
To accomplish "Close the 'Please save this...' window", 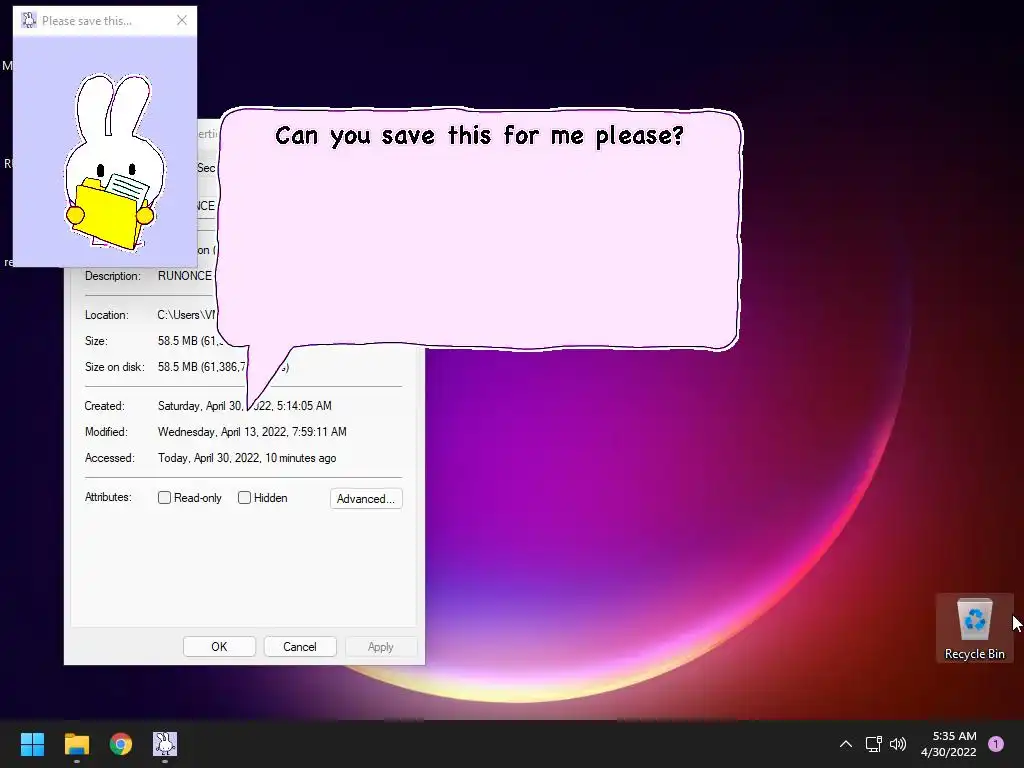I will pos(182,20).
